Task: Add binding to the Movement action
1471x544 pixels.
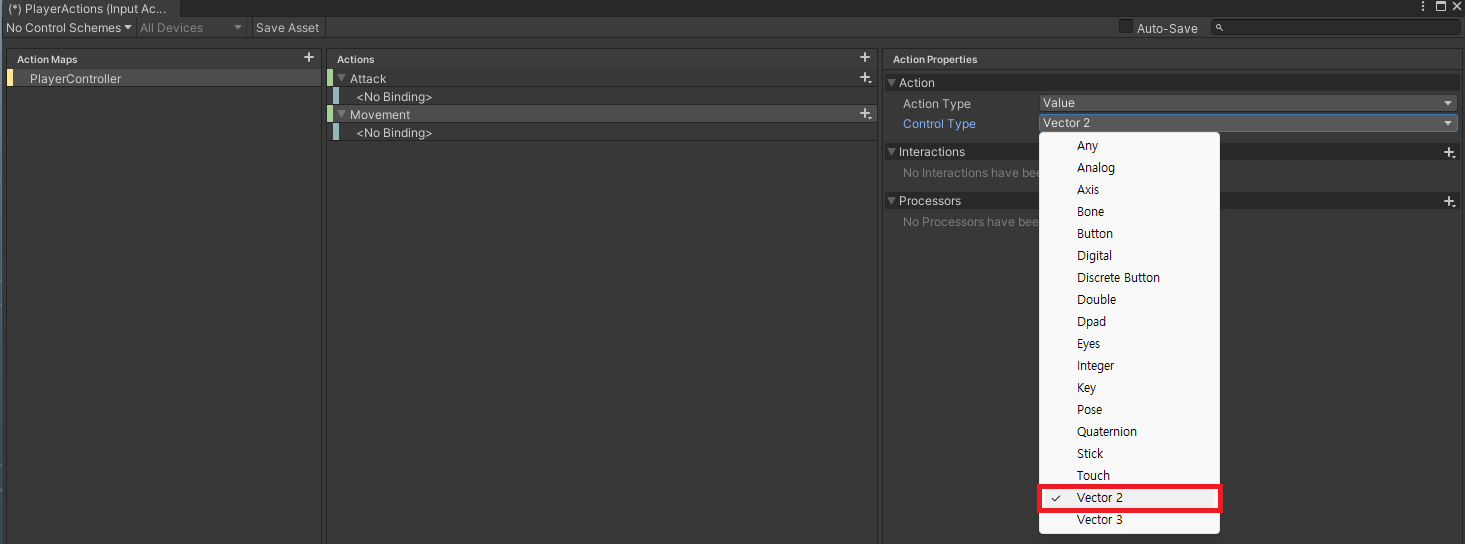Action: point(866,114)
